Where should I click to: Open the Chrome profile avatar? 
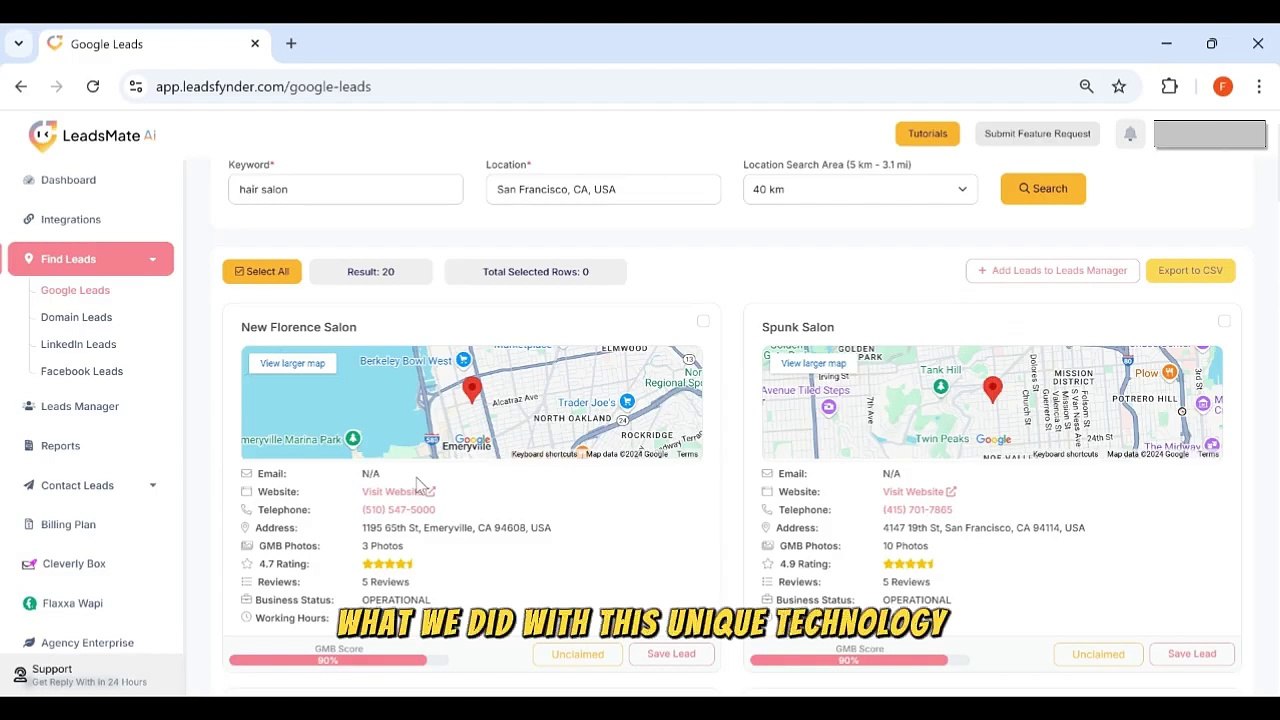1222,87
